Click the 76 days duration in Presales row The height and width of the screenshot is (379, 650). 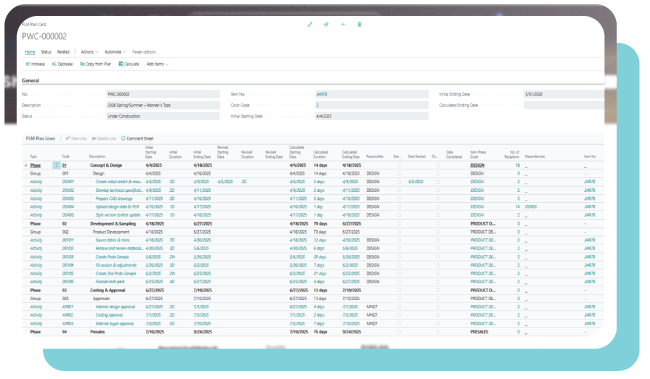pos(320,332)
